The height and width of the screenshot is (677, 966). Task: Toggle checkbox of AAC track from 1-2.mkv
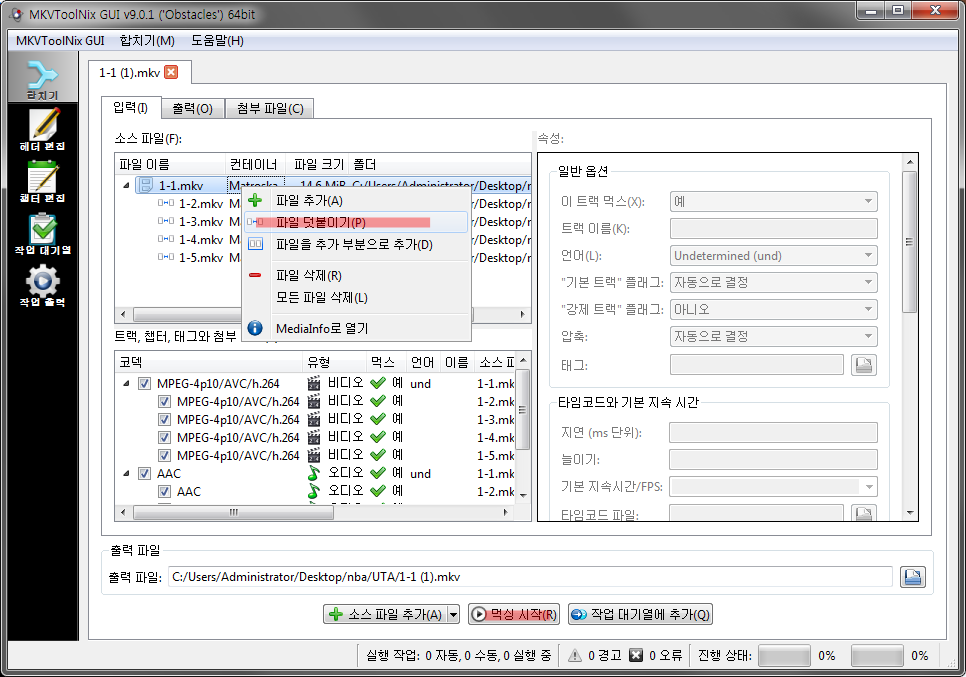tap(164, 491)
